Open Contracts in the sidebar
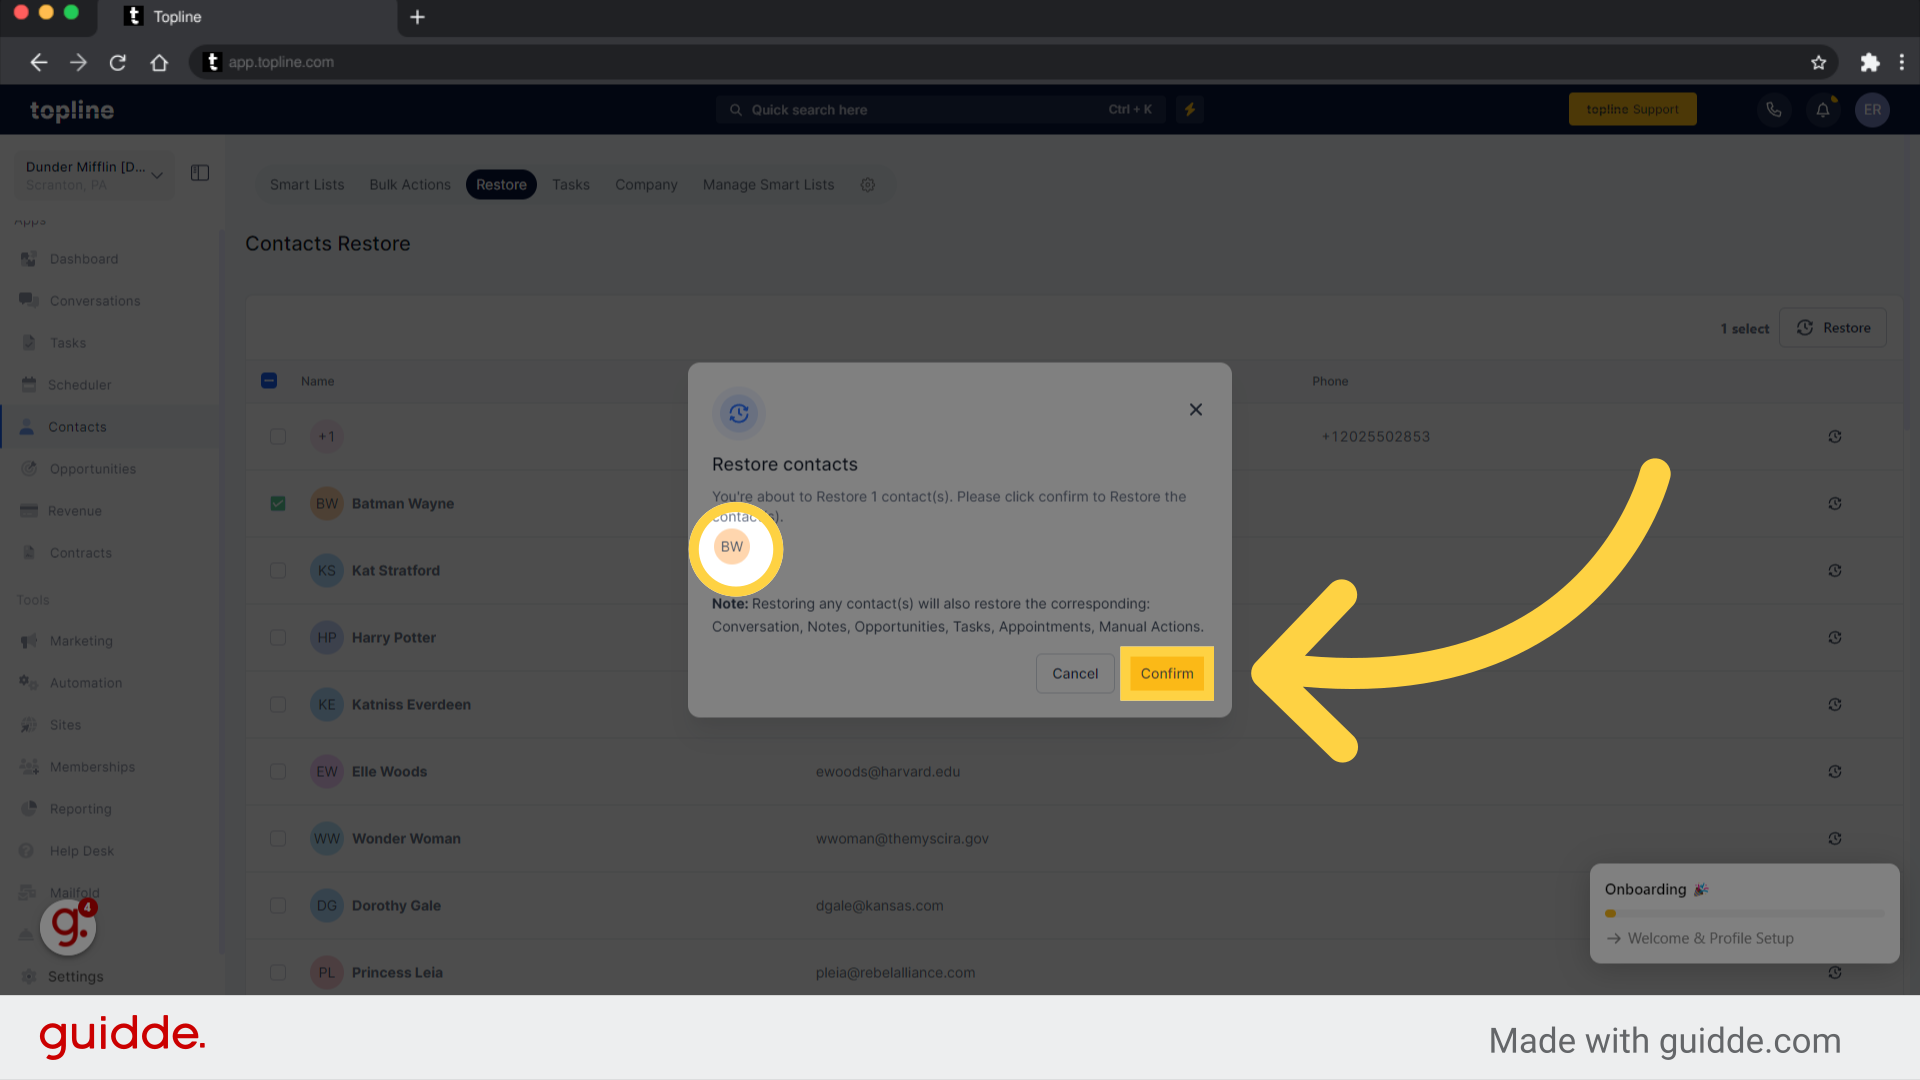1920x1080 pixels. tap(80, 553)
